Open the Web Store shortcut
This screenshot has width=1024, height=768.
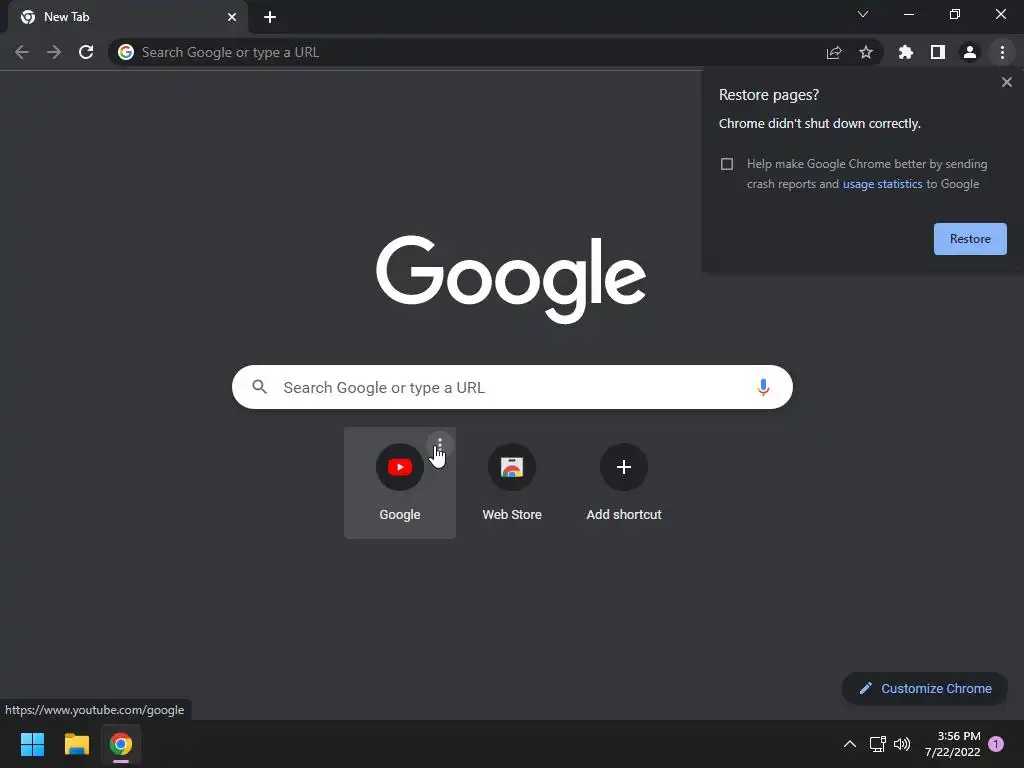pyautogui.click(x=512, y=483)
